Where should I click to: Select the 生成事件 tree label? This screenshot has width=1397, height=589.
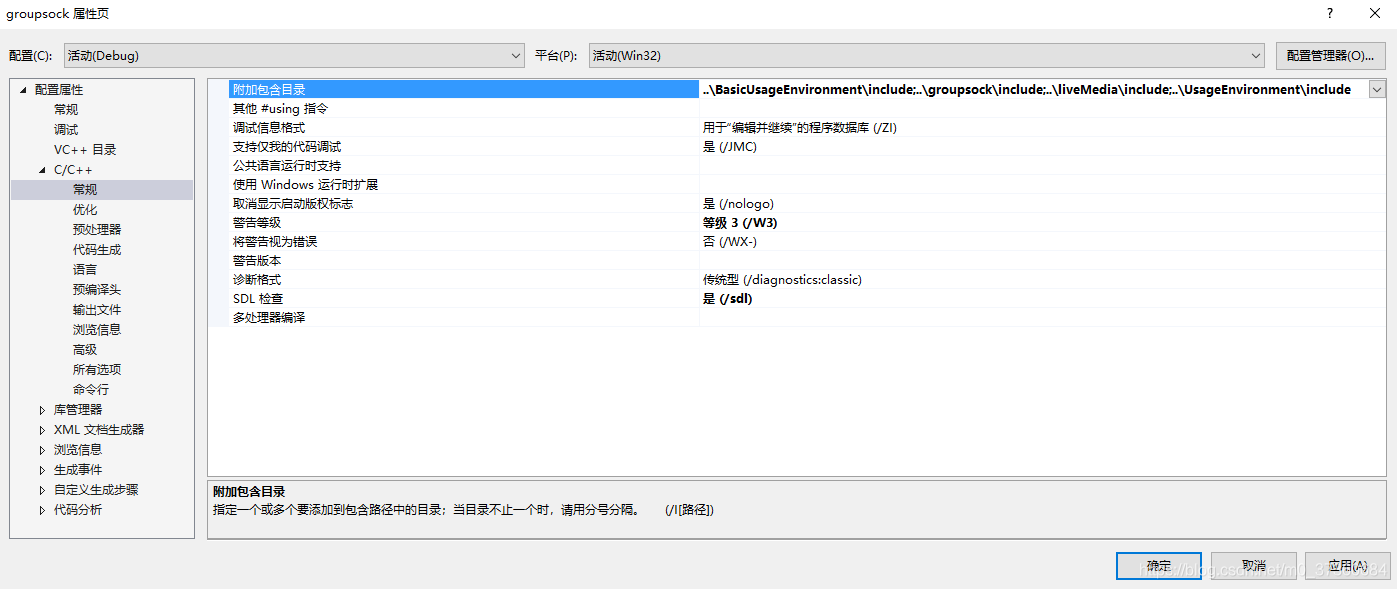click(x=78, y=470)
